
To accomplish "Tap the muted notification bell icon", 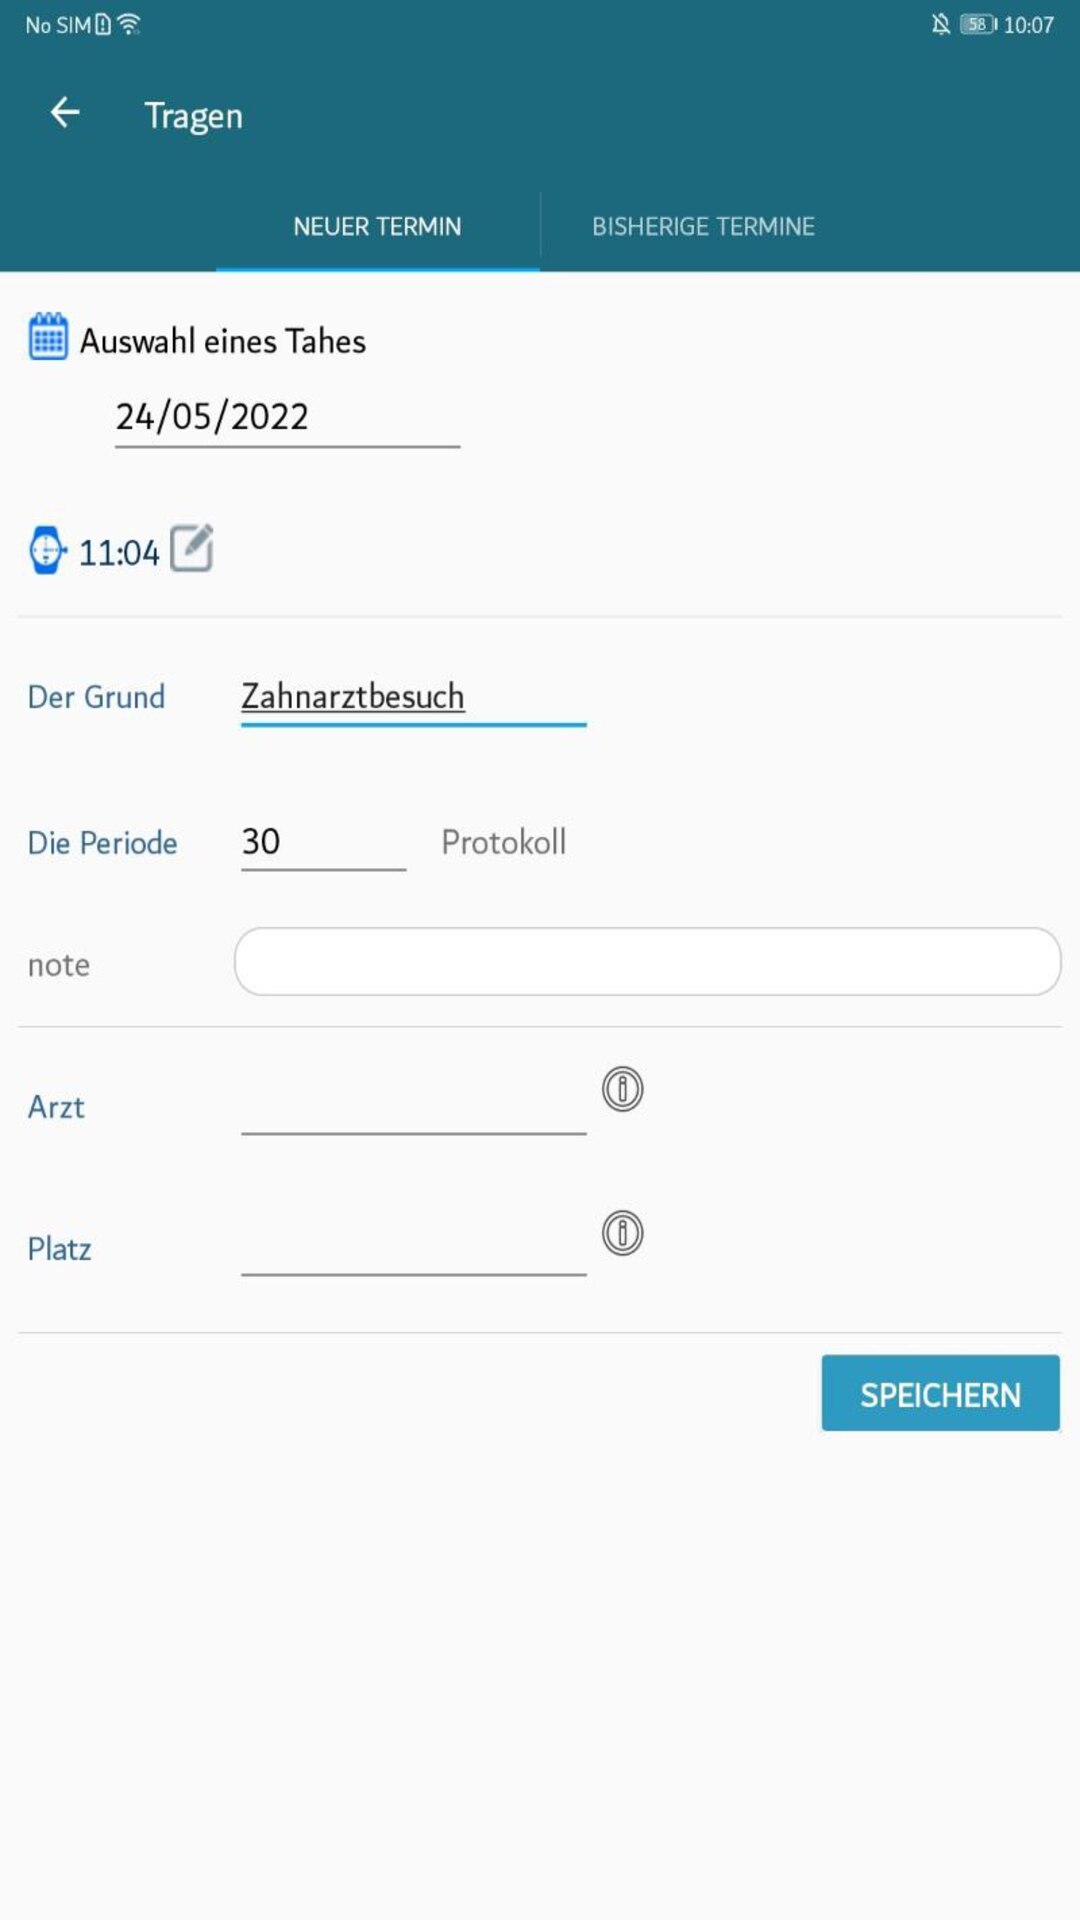I will tap(940, 25).
